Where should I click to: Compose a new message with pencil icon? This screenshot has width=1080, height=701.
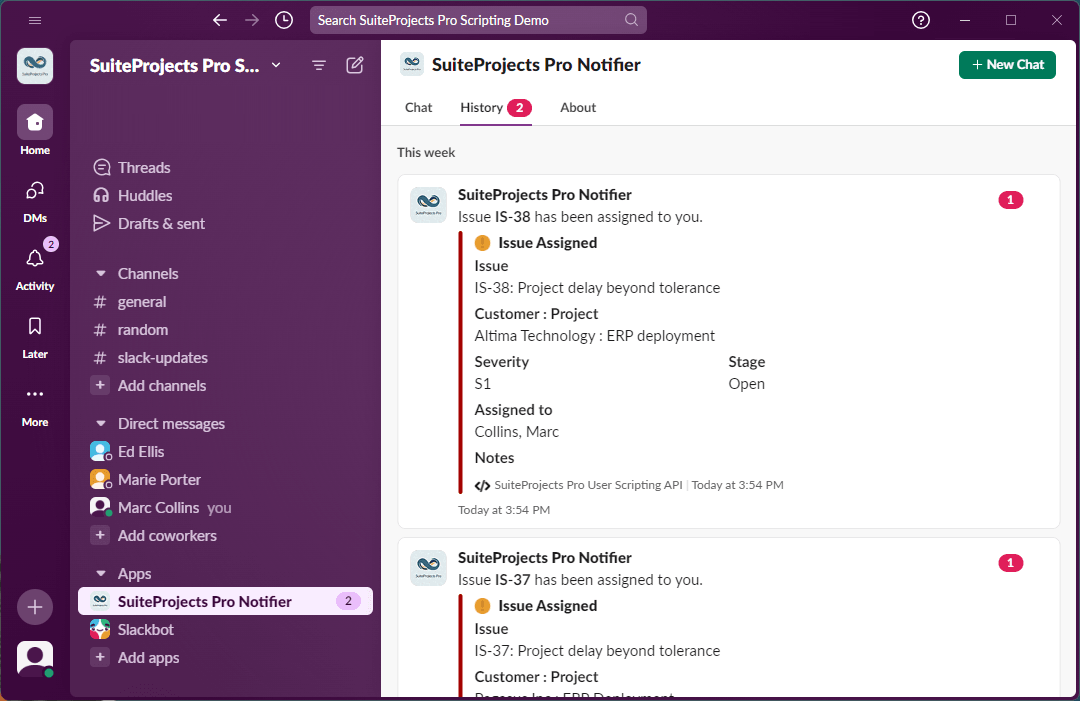click(x=355, y=65)
